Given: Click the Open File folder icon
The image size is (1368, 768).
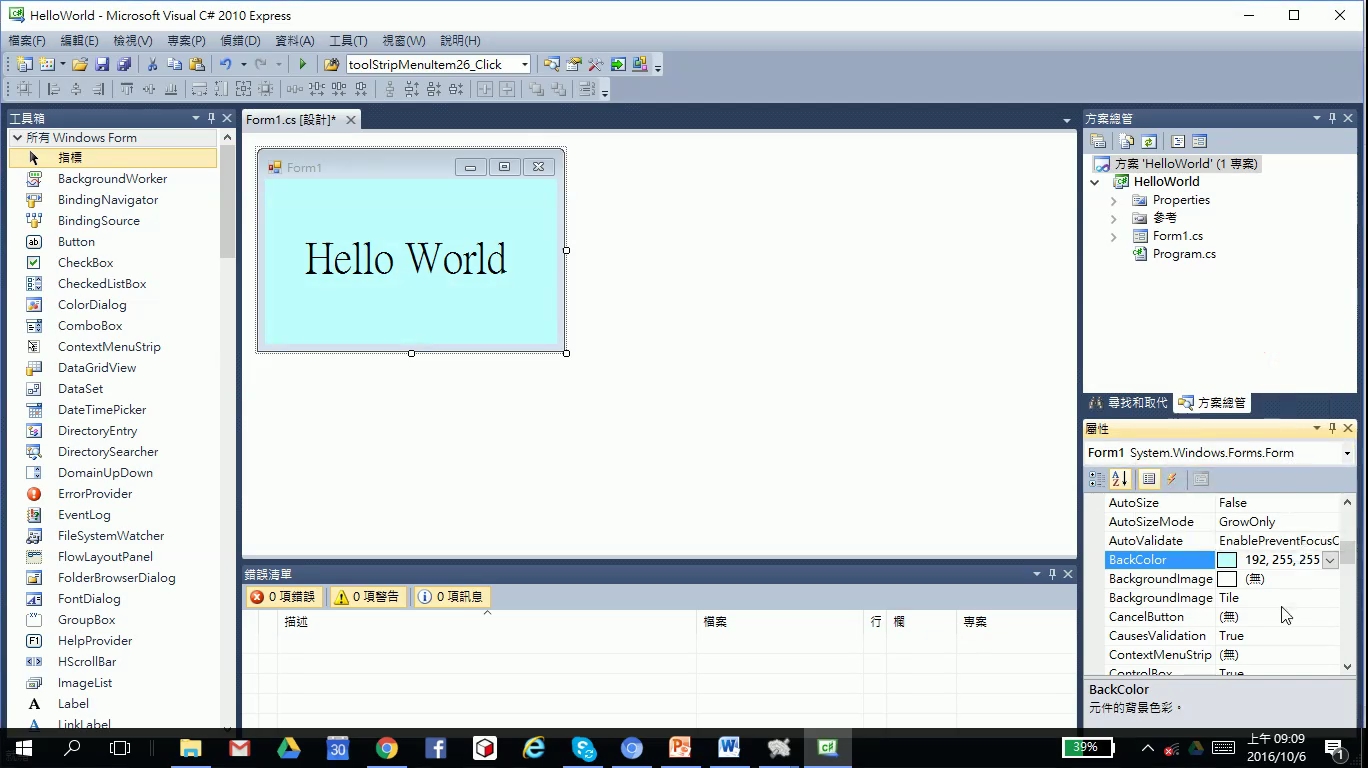Looking at the screenshot, I should coord(79,64).
